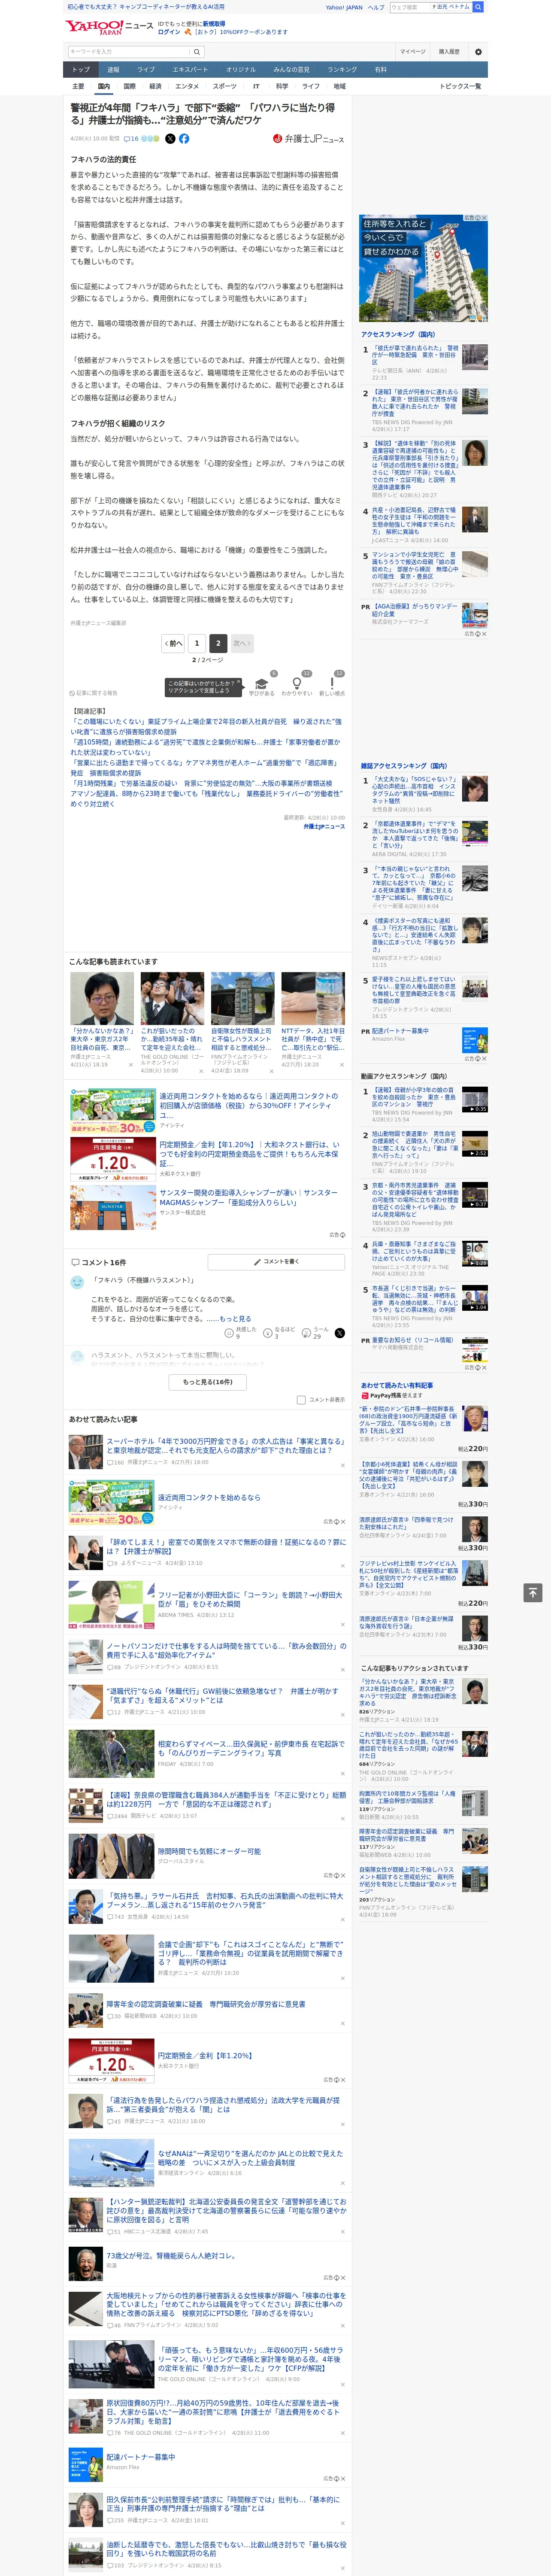Viewport: 551px width, 2576px height.
Task: Open the トップ tab
Action: pos(81,70)
